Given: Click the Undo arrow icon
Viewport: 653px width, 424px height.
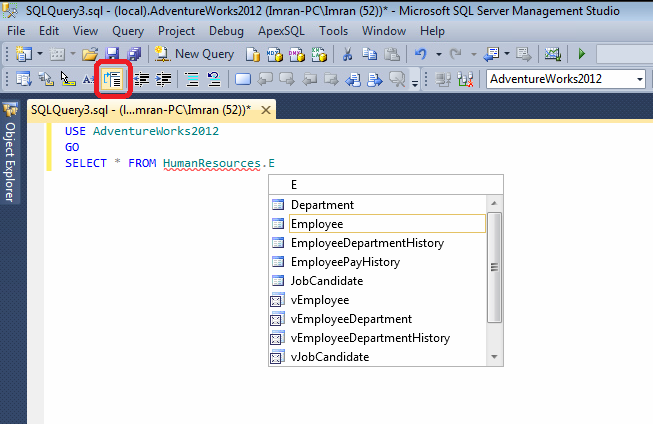Looking at the screenshot, I should pyautogui.click(x=421, y=54).
